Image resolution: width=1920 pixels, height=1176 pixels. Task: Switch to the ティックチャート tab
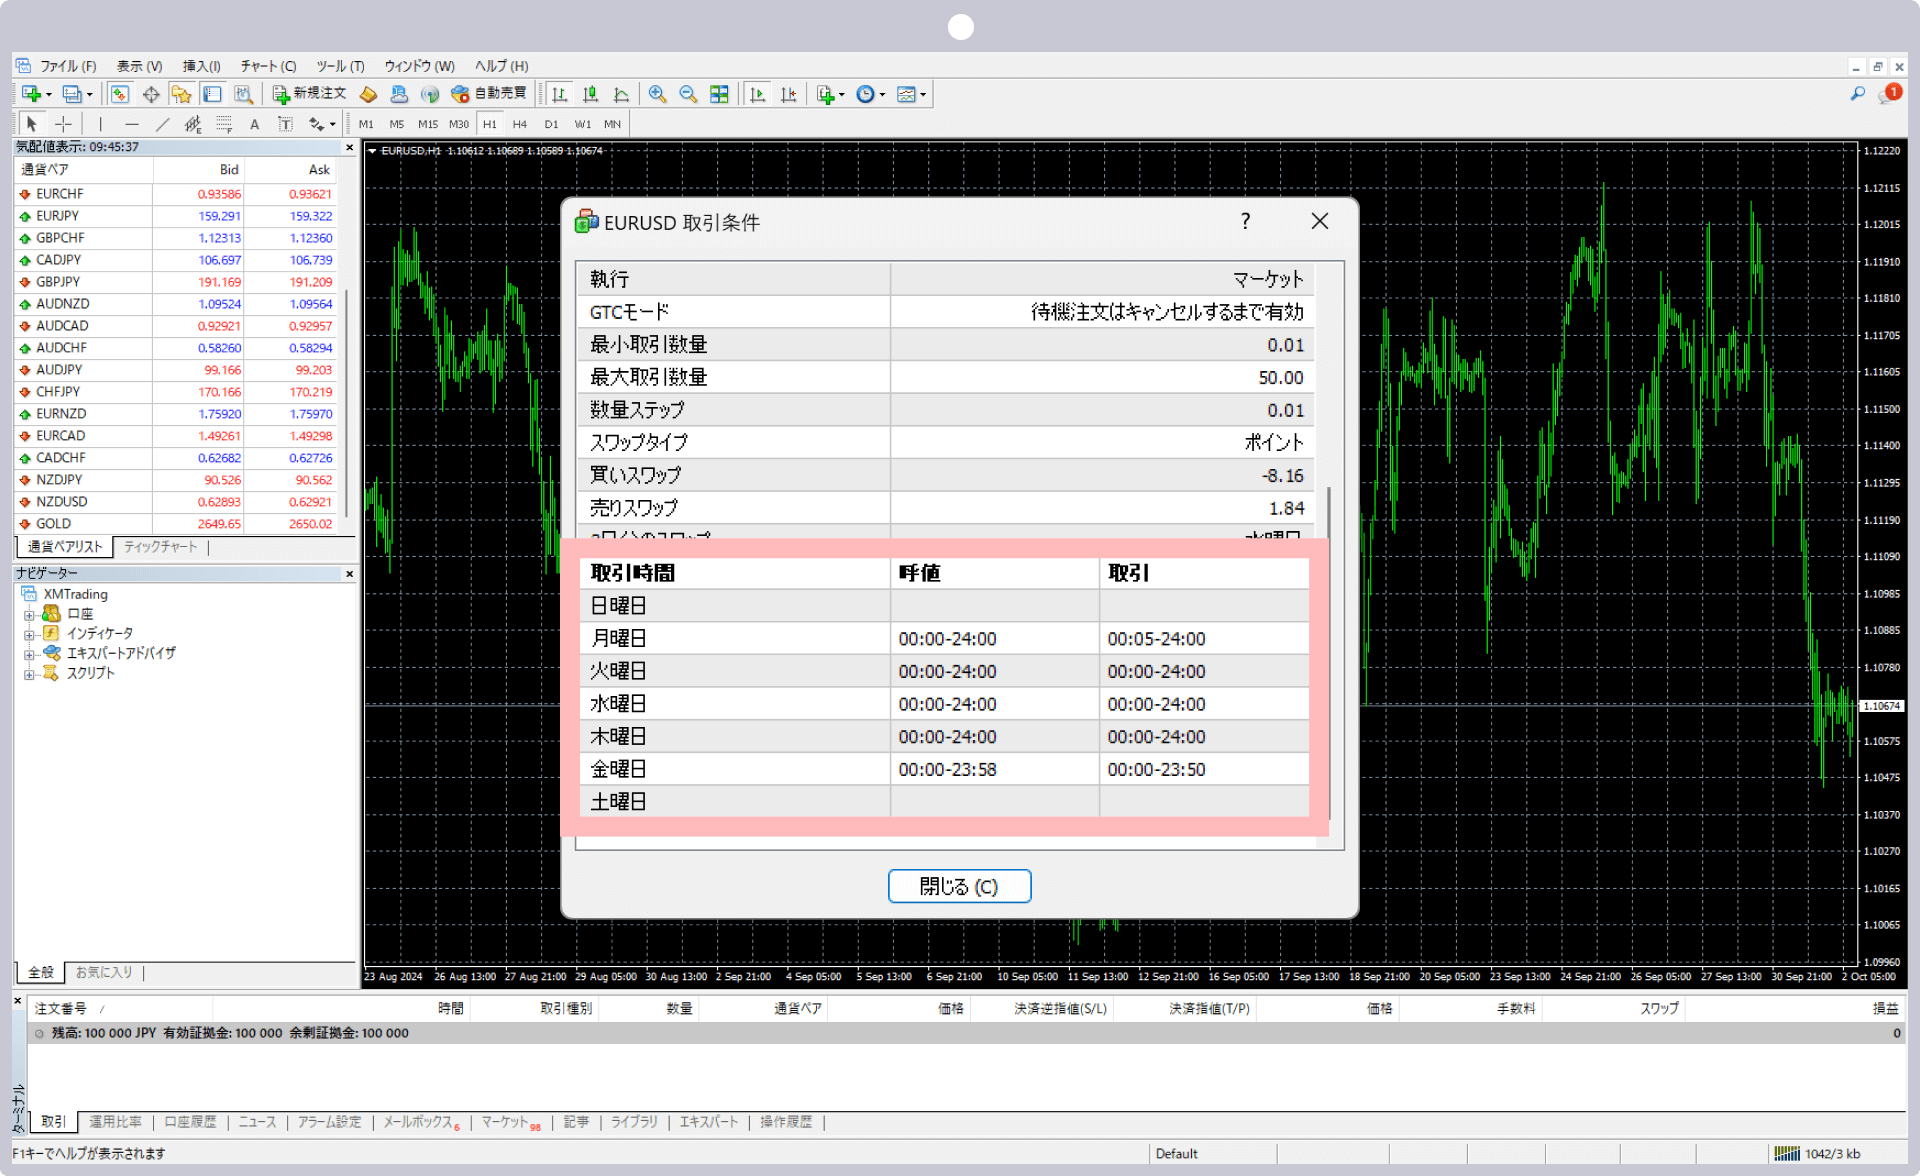[x=160, y=547]
